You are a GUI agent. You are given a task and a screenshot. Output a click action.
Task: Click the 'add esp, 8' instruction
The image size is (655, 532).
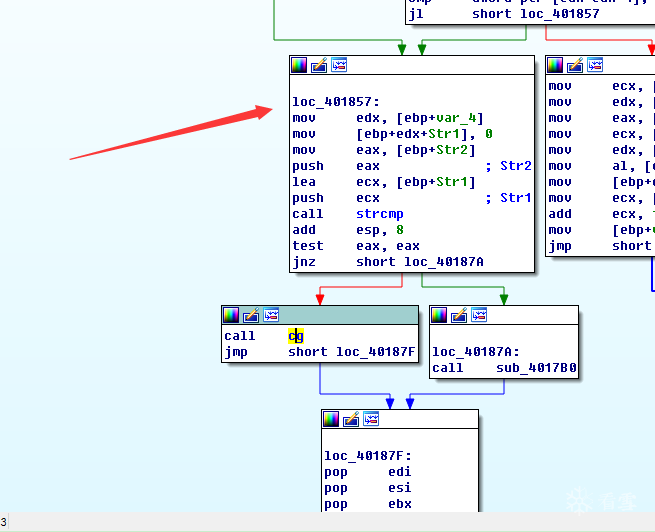[348, 230]
